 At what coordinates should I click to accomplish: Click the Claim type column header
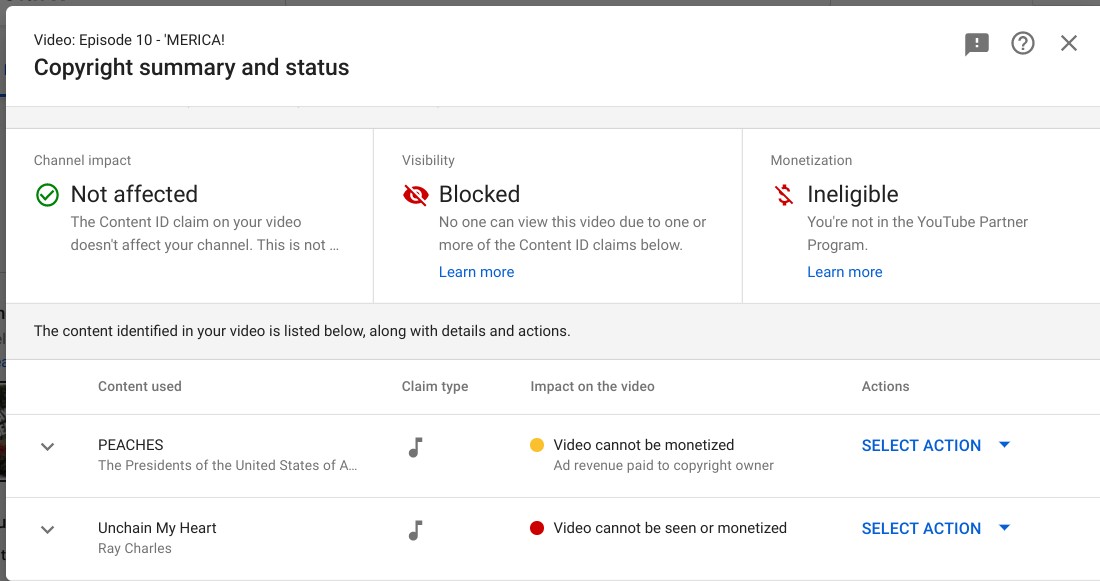pyautogui.click(x=435, y=387)
